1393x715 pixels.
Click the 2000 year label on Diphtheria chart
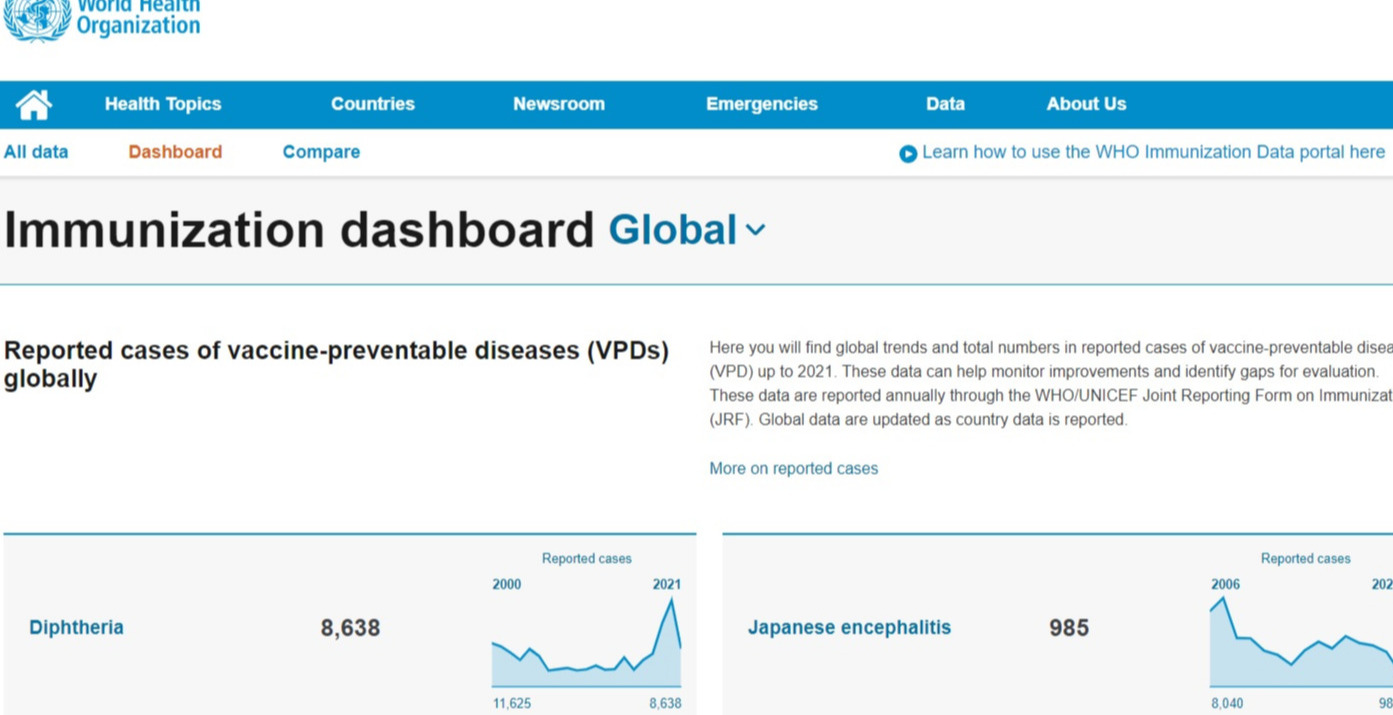coord(506,584)
